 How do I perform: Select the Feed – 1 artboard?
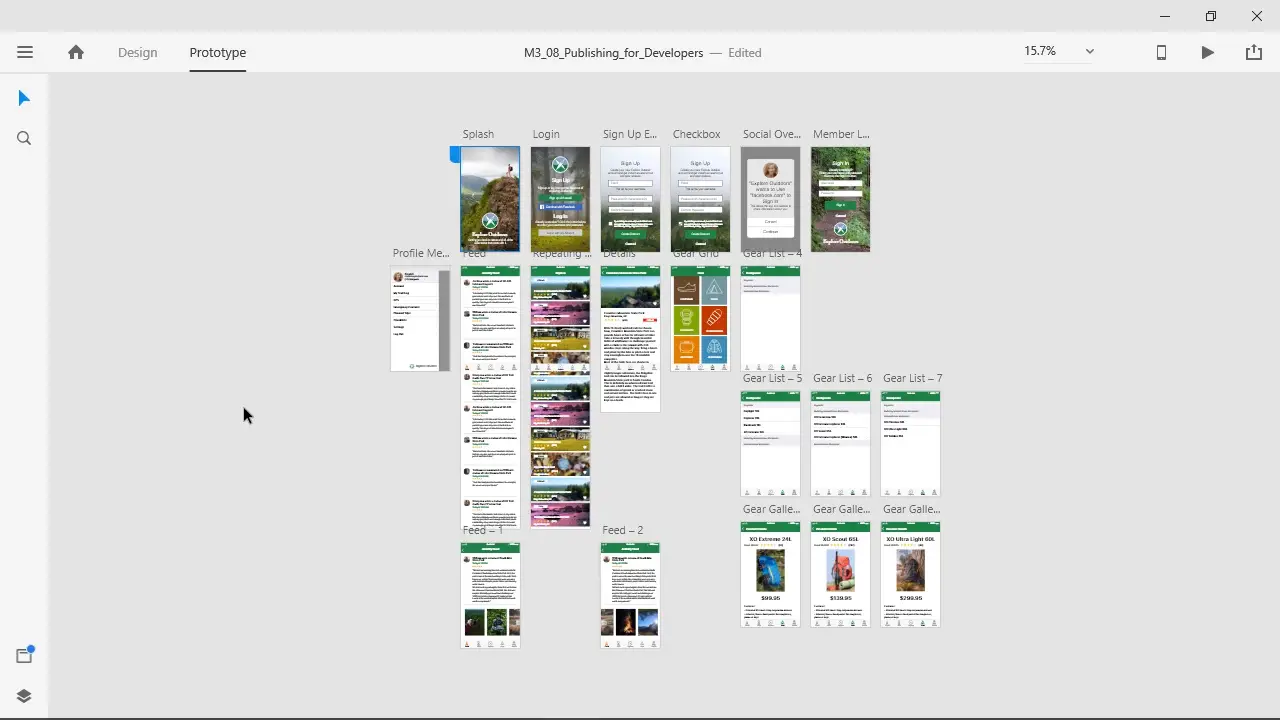pos(490,596)
